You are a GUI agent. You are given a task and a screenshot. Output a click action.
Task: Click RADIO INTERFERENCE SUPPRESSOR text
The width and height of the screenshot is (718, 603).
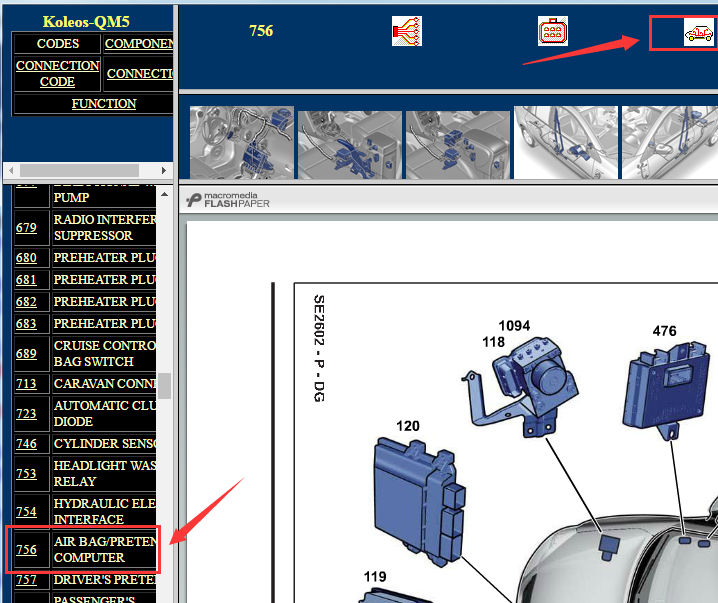[105, 228]
